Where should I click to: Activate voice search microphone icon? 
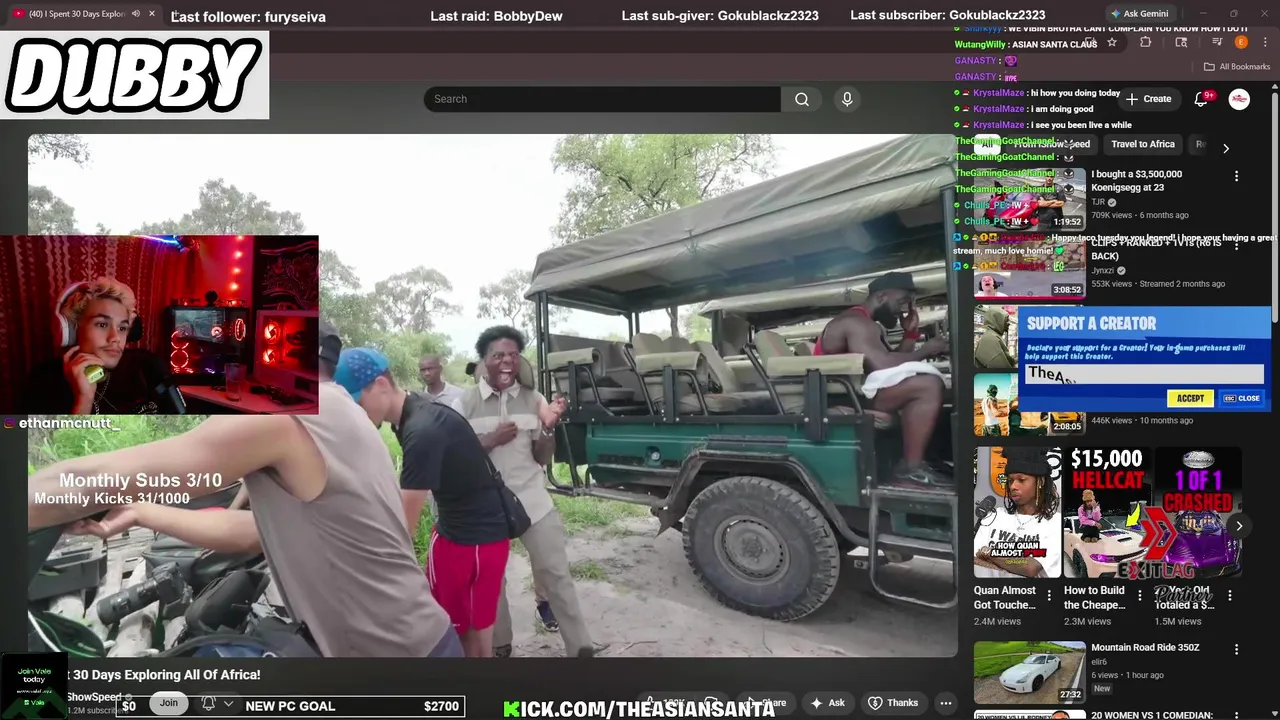pyautogui.click(x=847, y=99)
